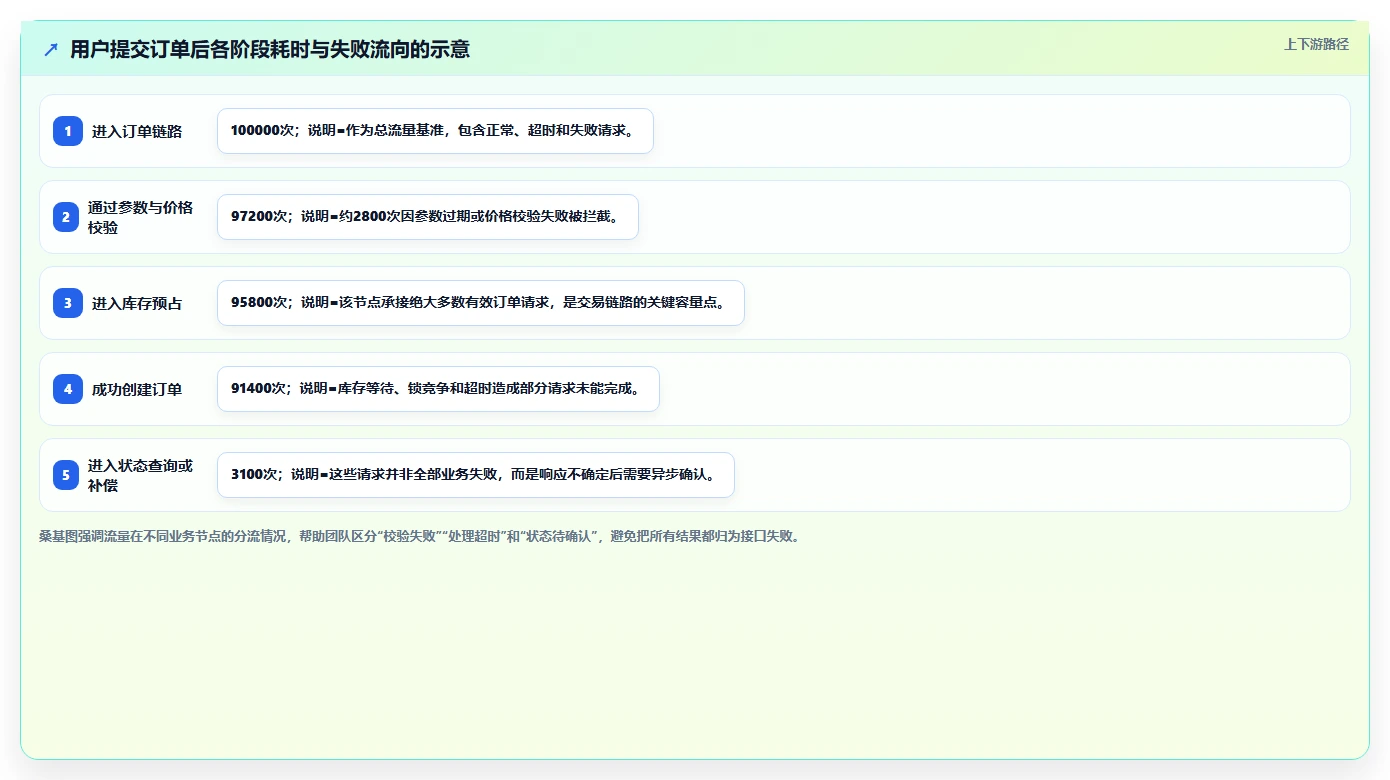This screenshot has width=1390, height=780.
Task: Open the 95800次 inventory reservation description box
Action: coord(481,303)
